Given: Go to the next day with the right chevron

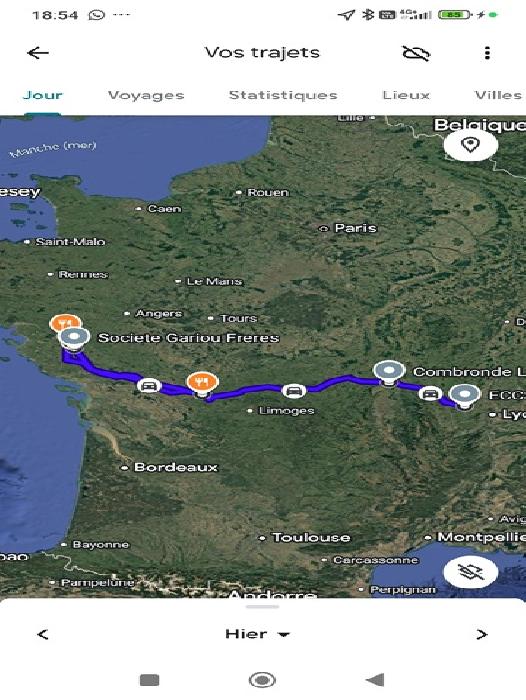Looking at the screenshot, I should (481, 634).
